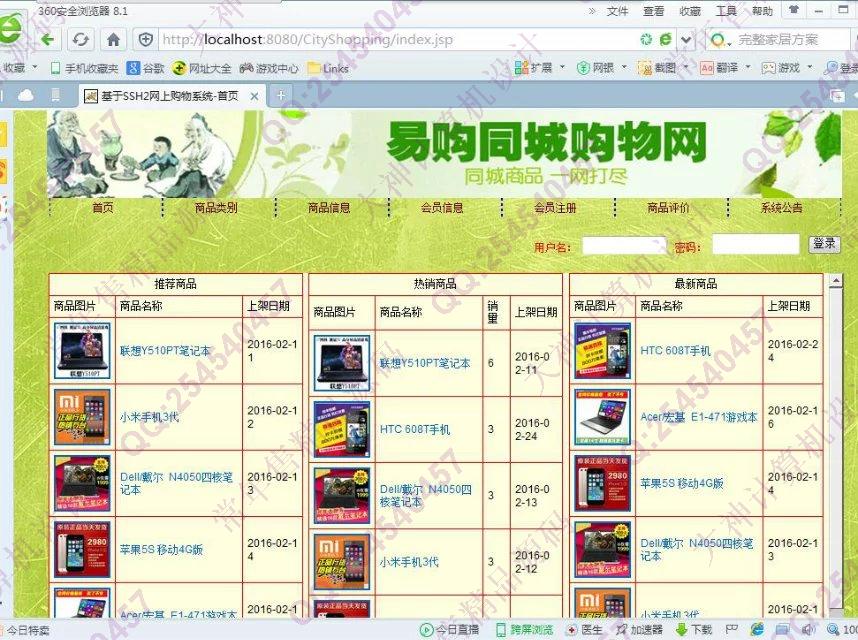Open 联想Y510PT笔记本 link in 推荐商品
This screenshot has width=858, height=640.
[x=165, y=351]
